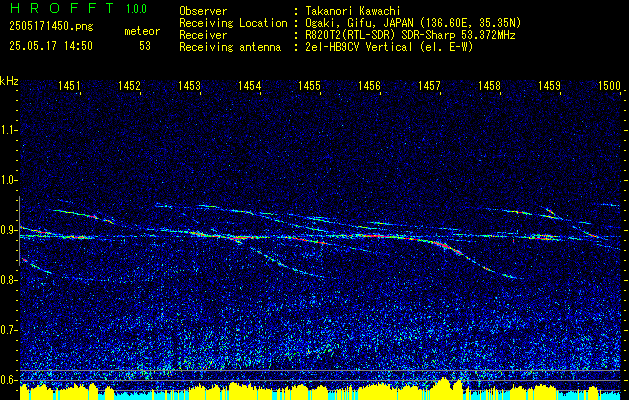
Task: Click the 1.0 kHz axis label
Action: point(8,180)
